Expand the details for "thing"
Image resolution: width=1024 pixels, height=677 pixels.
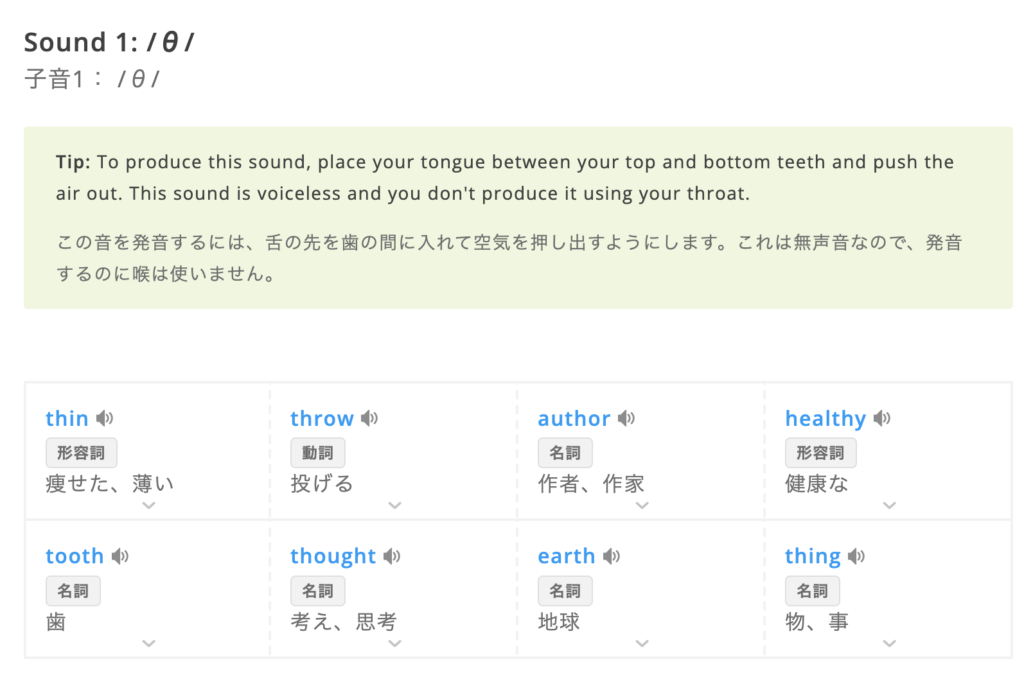[889, 644]
